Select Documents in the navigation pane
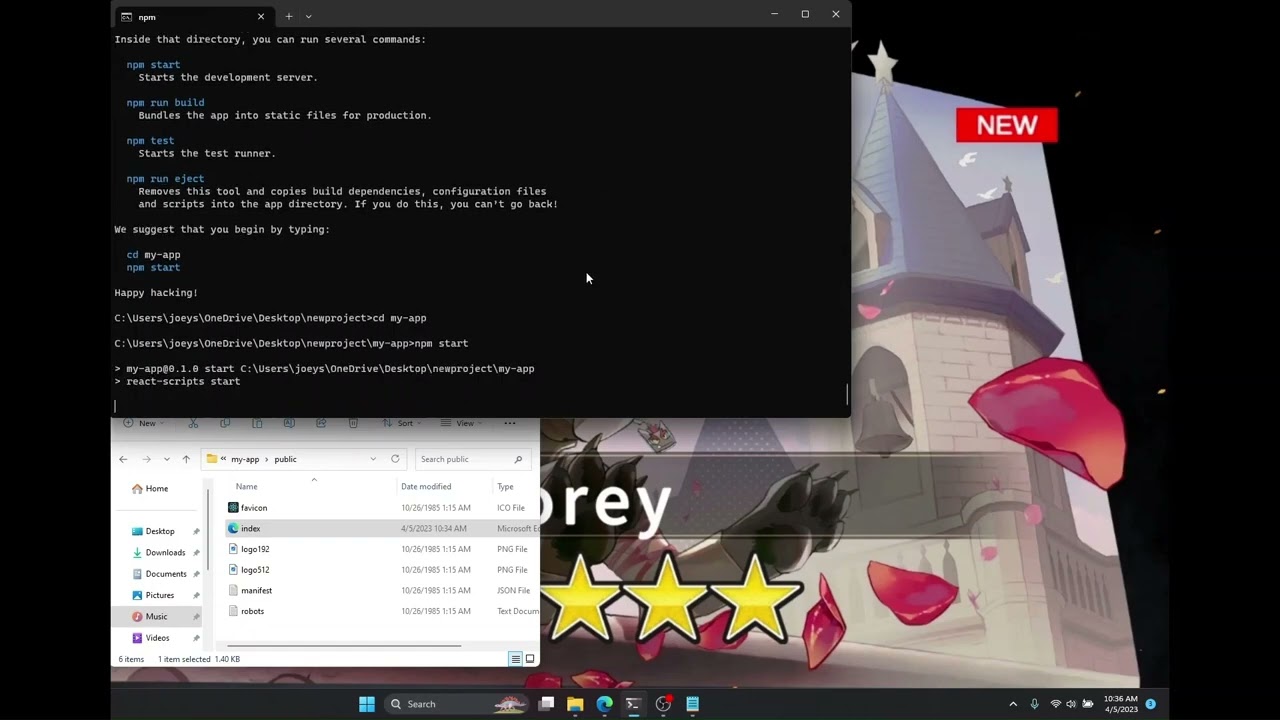1280x720 pixels. (166, 574)
